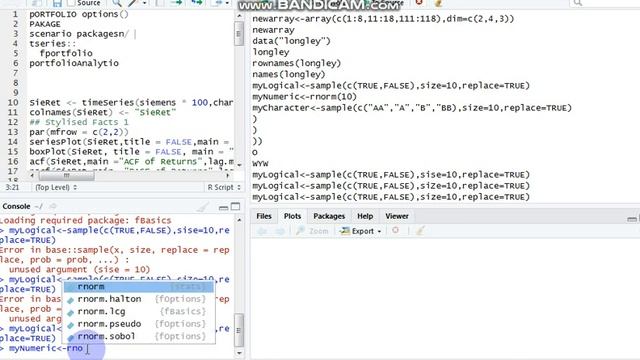Screen dimensions: 640x360
Task: Choose rnorm from the autocomplete list
Action: click(x=138, y=287)
